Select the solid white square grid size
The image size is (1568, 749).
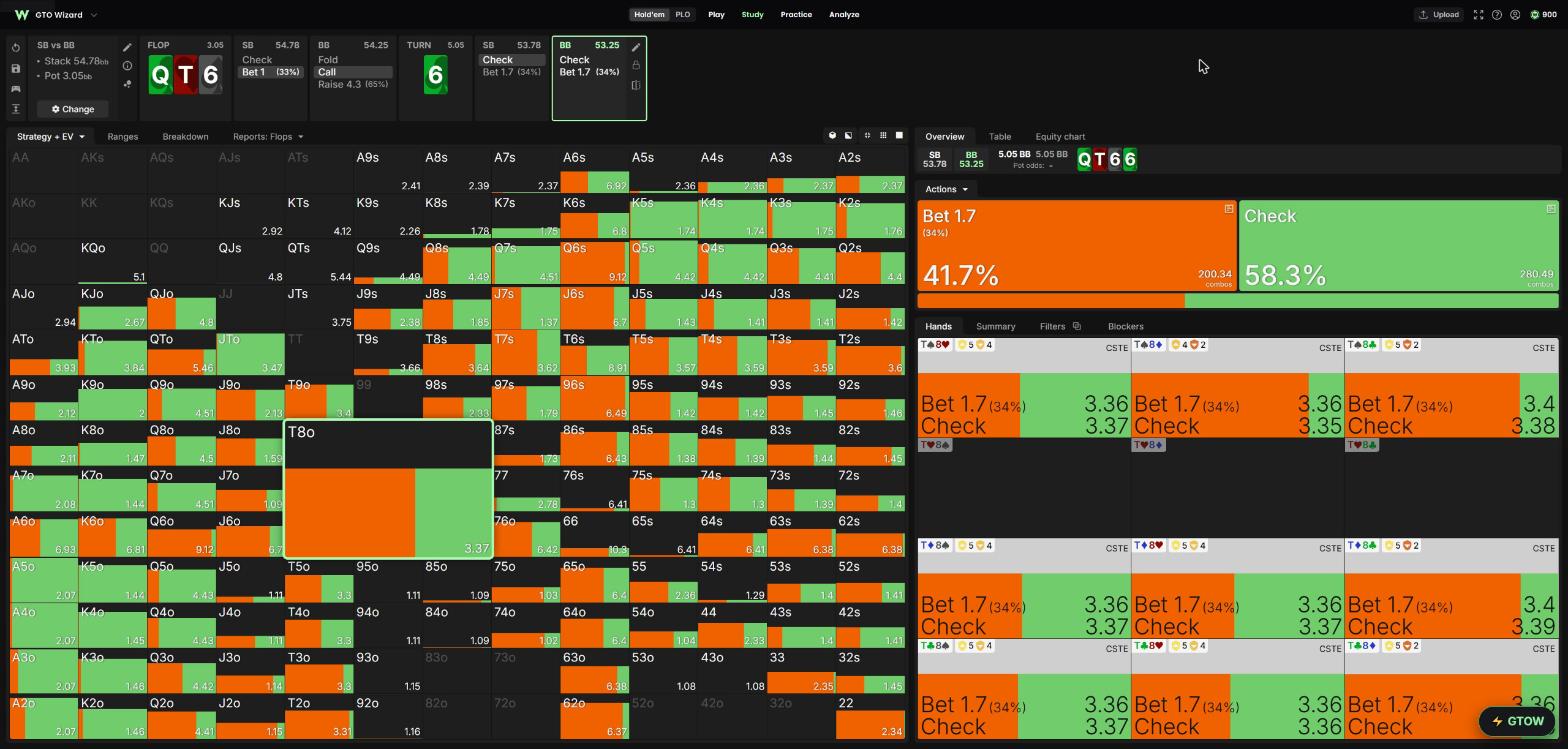(899, 136)
